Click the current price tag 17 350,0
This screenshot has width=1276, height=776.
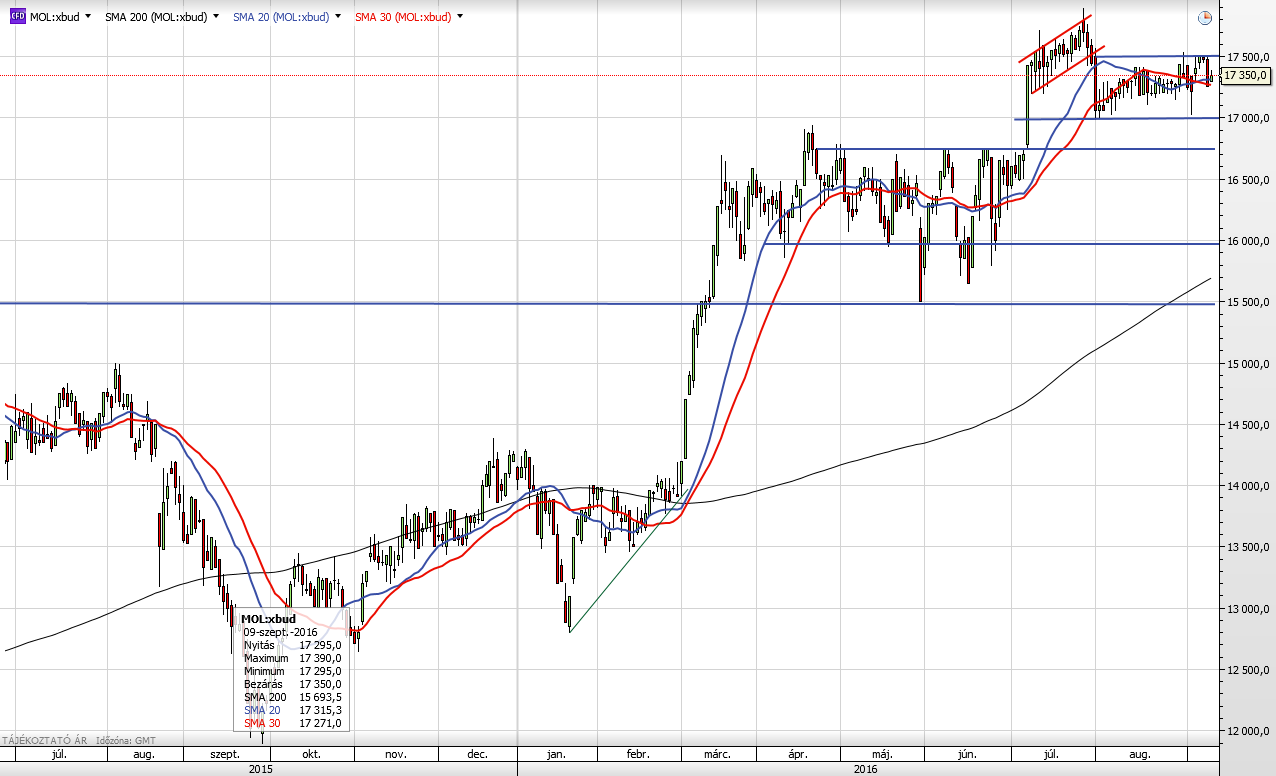(1245, 75)
